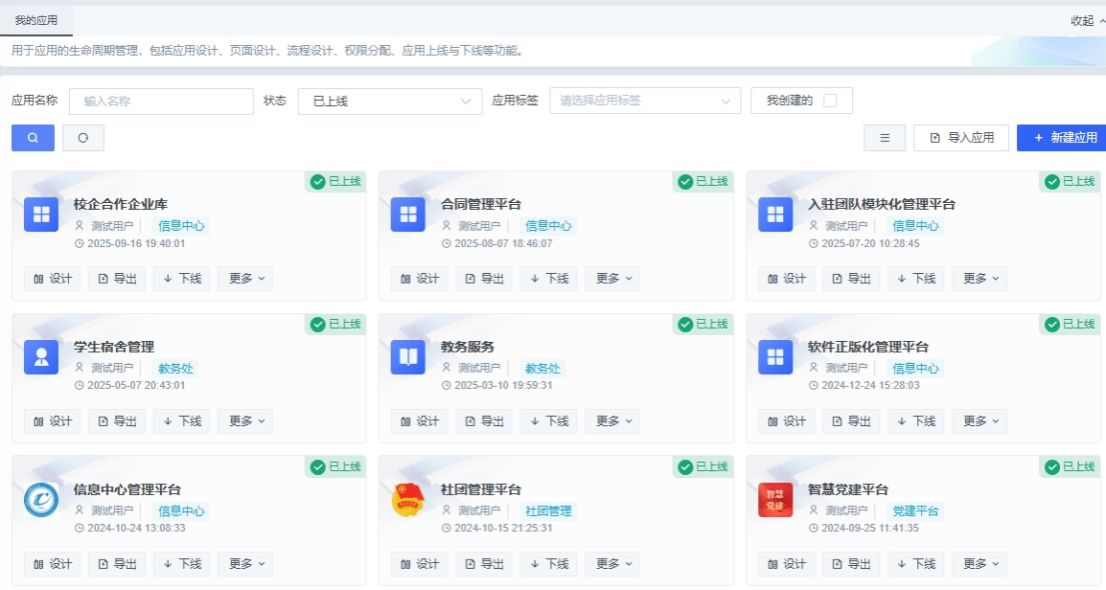
Task: Click timestamp 2024-12-24 15:28:03
Action: click(x=870, y=385)
